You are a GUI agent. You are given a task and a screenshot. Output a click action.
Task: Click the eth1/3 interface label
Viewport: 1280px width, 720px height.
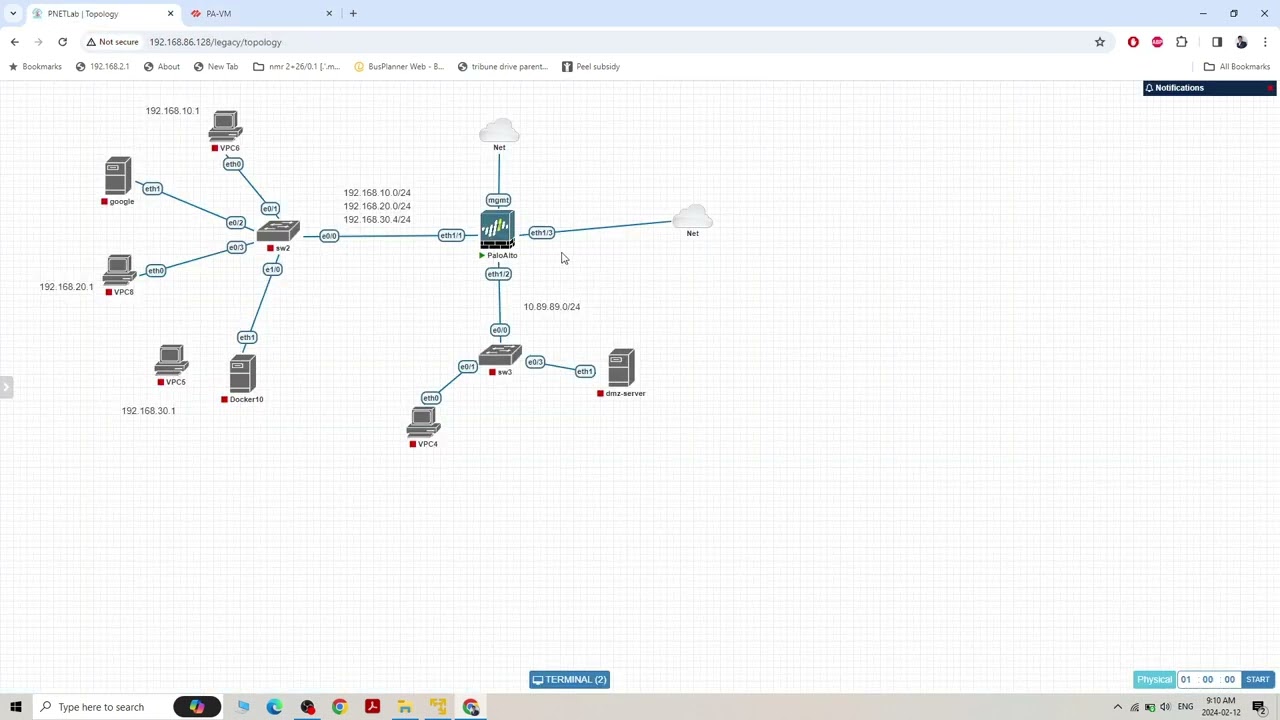tap(541, 233)
